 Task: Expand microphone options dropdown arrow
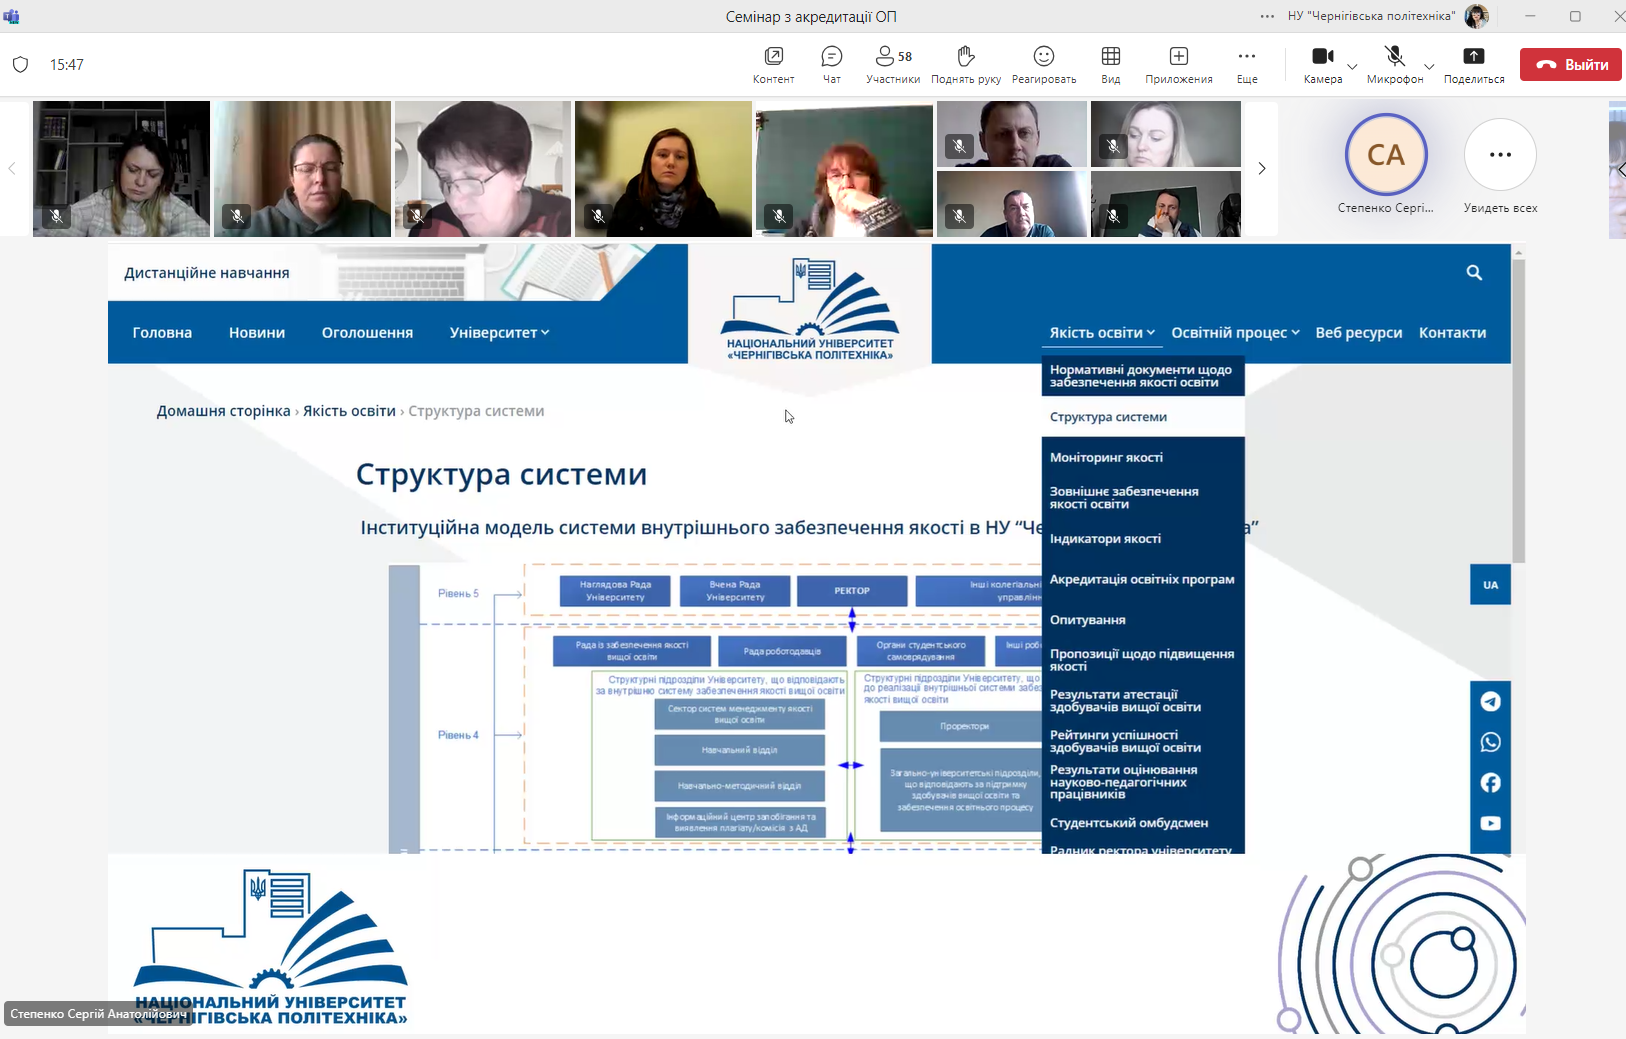pyautogui.click(x=1429, y=67)
